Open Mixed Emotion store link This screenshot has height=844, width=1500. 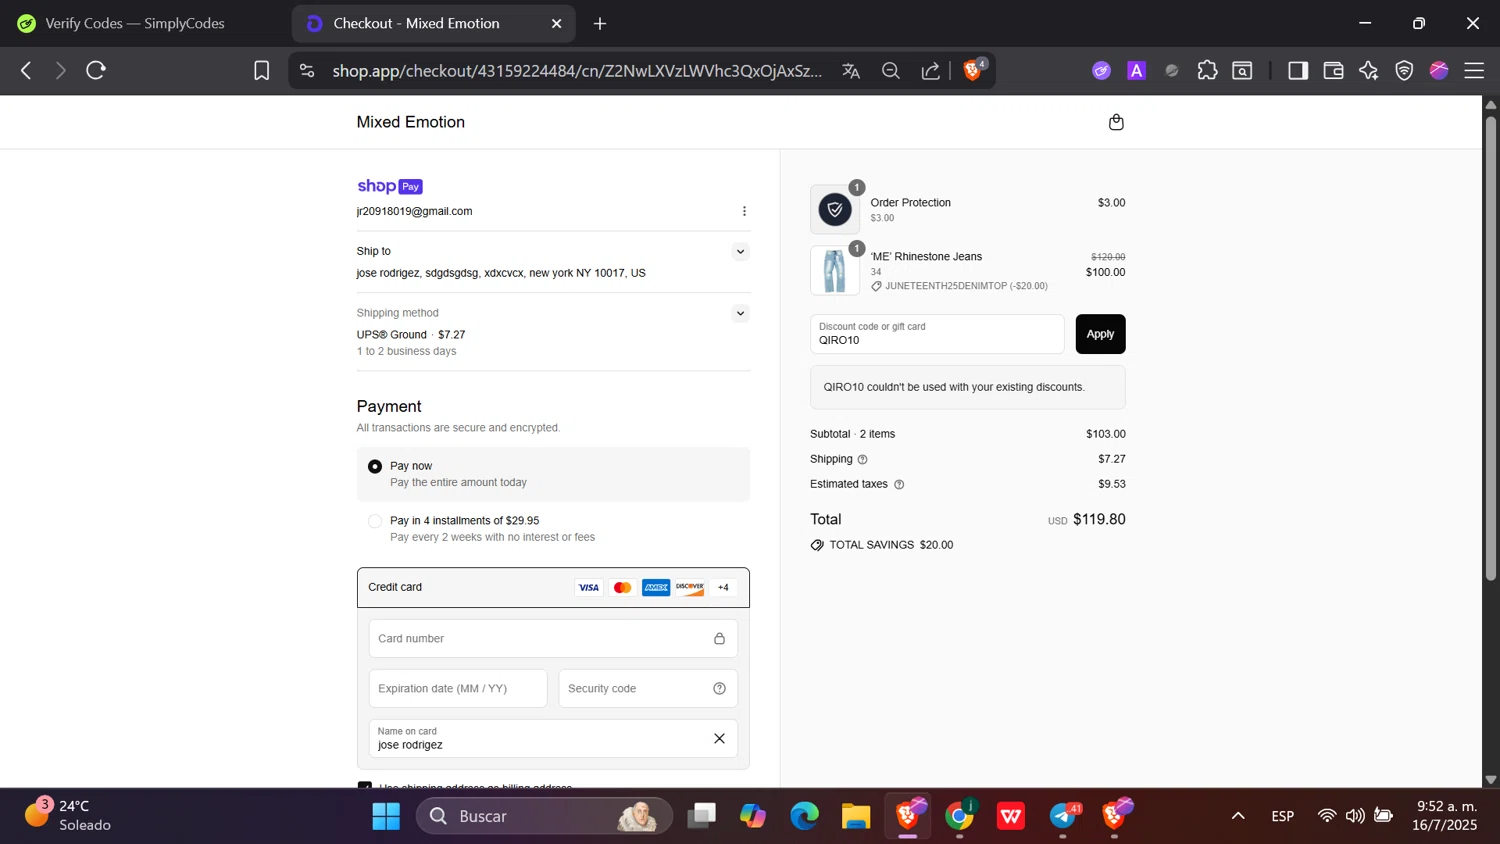click(x=411, y=122)
